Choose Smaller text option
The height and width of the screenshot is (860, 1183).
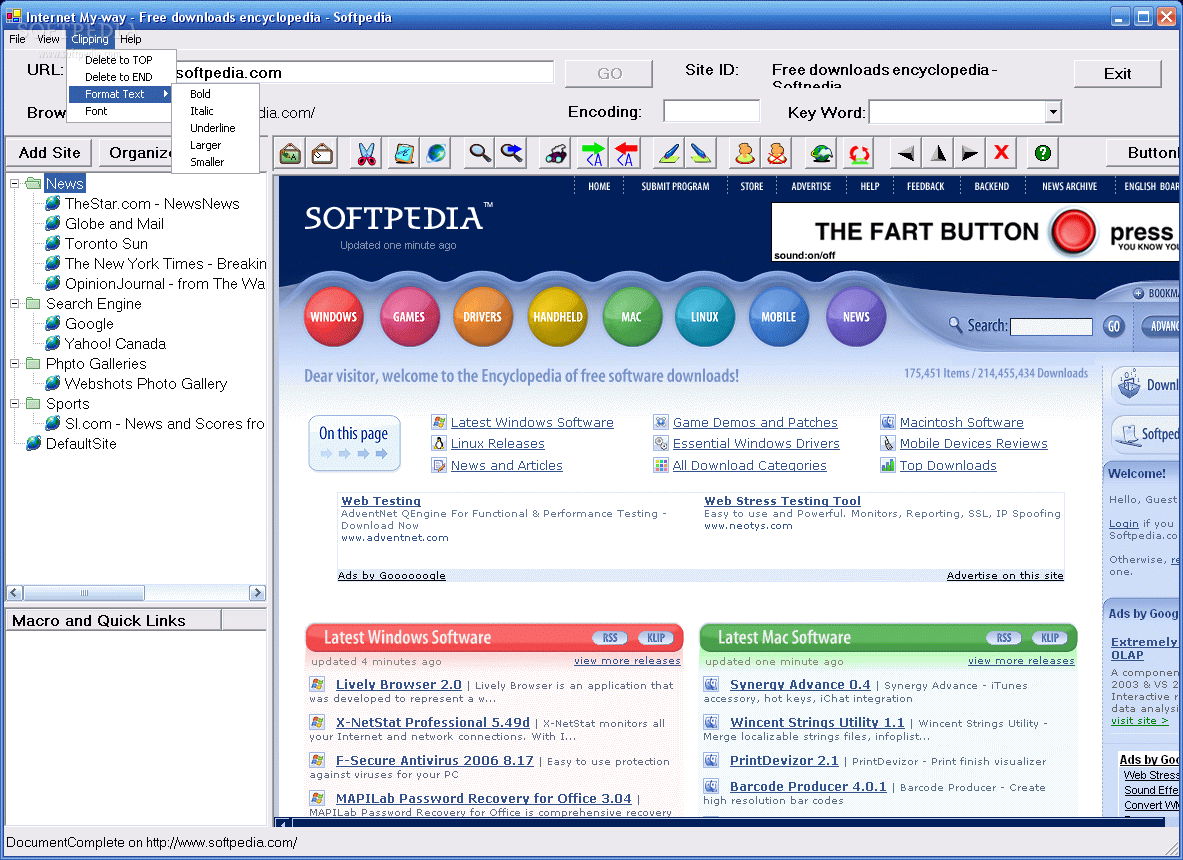(207, 162)
